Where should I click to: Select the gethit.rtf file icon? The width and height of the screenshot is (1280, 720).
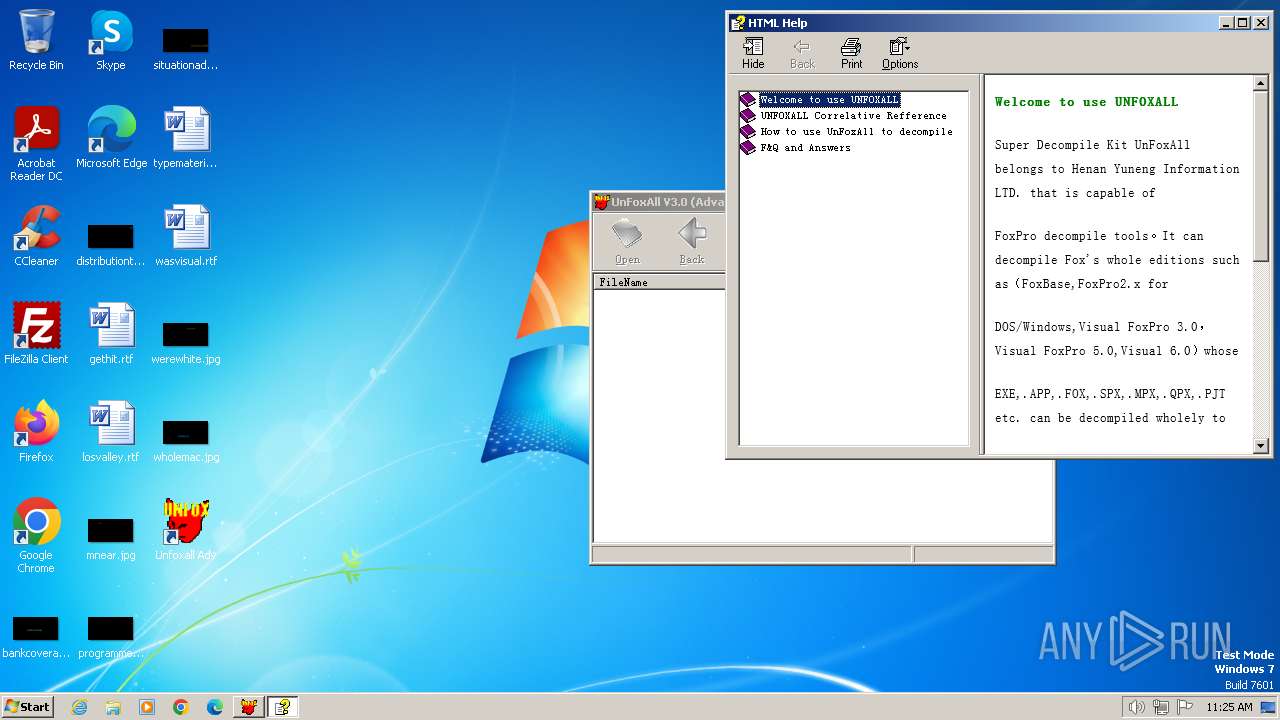(x=111, y=334)
